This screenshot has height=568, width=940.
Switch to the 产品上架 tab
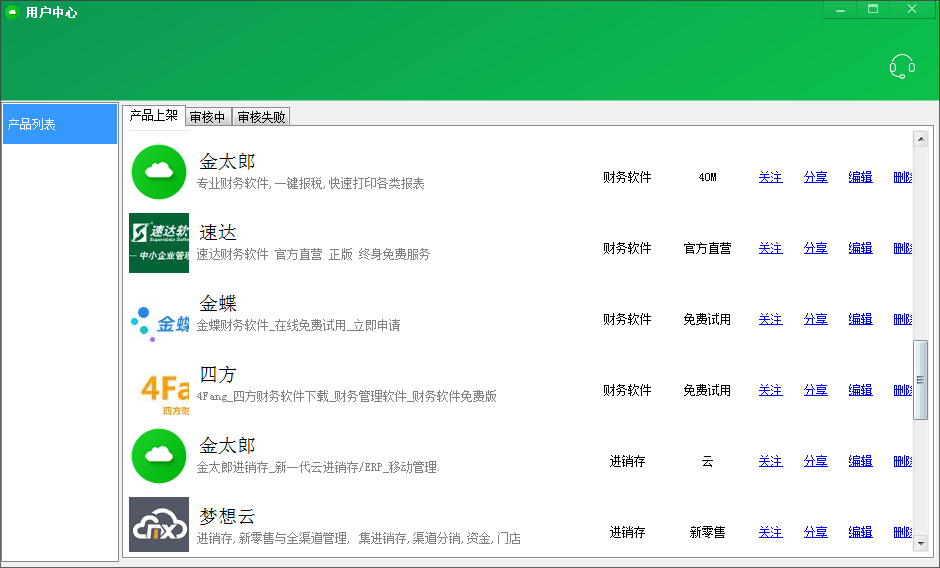coord(153,115)
